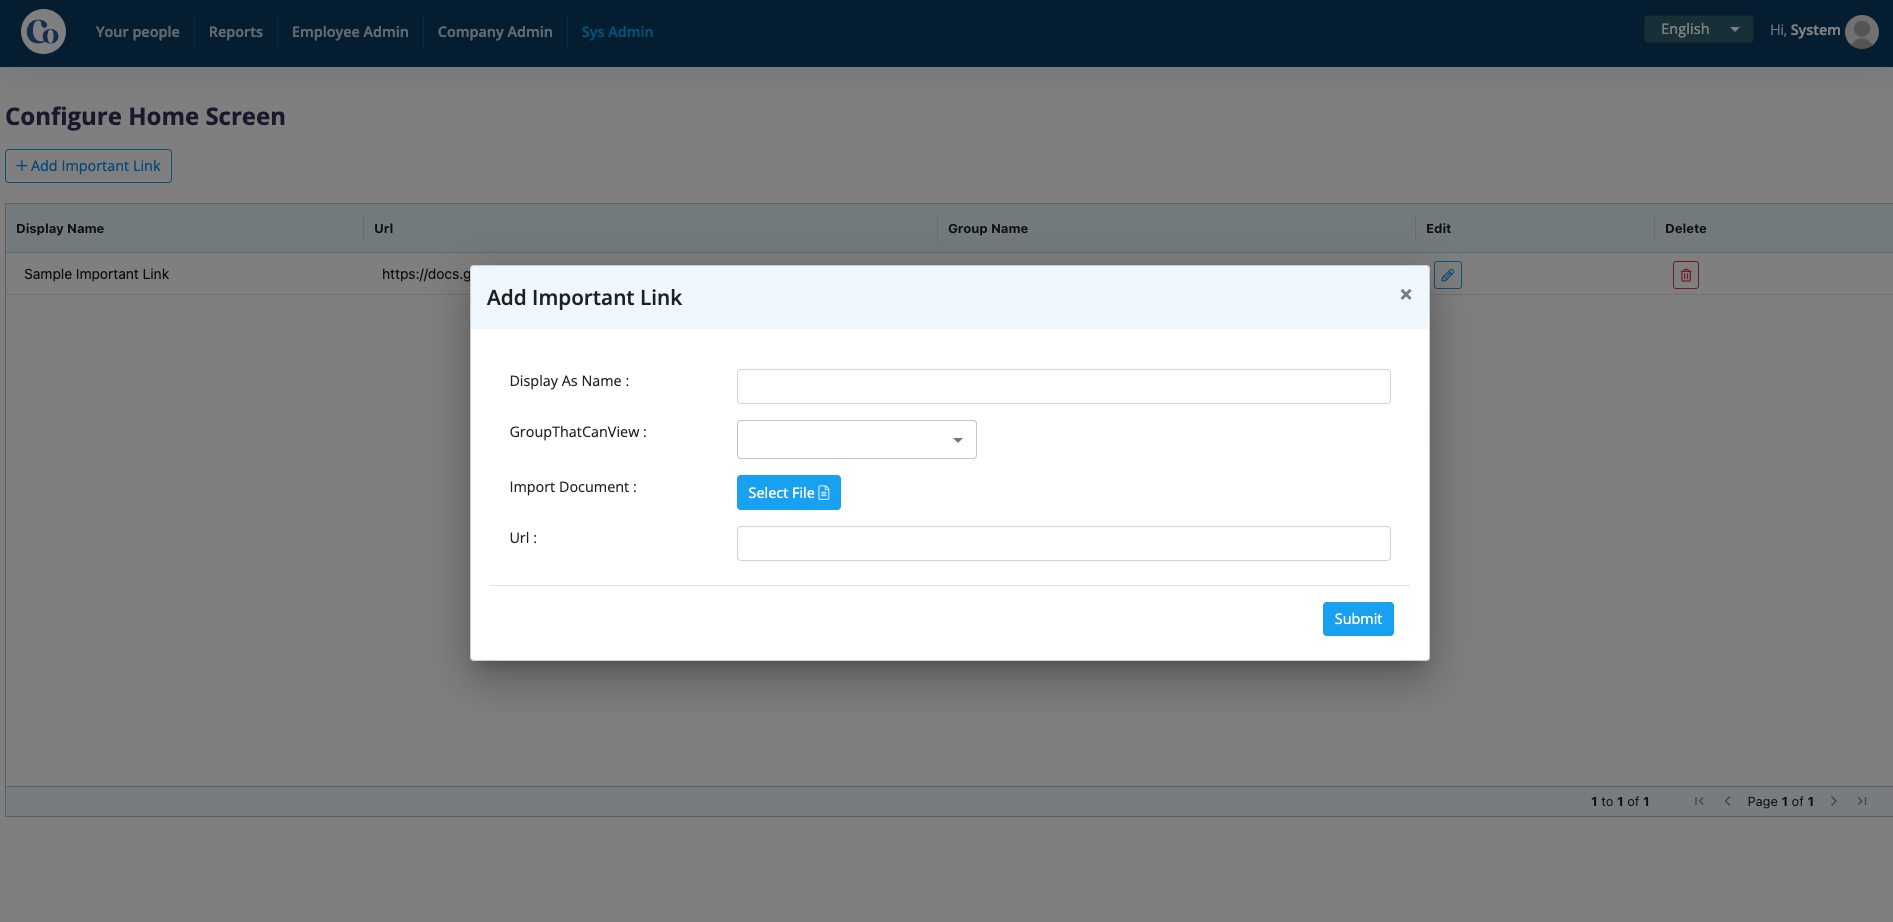The width and height of the screenshot is (1893, 922).
Task: Focus the Url input field
Action: (x=1063, y=543)
